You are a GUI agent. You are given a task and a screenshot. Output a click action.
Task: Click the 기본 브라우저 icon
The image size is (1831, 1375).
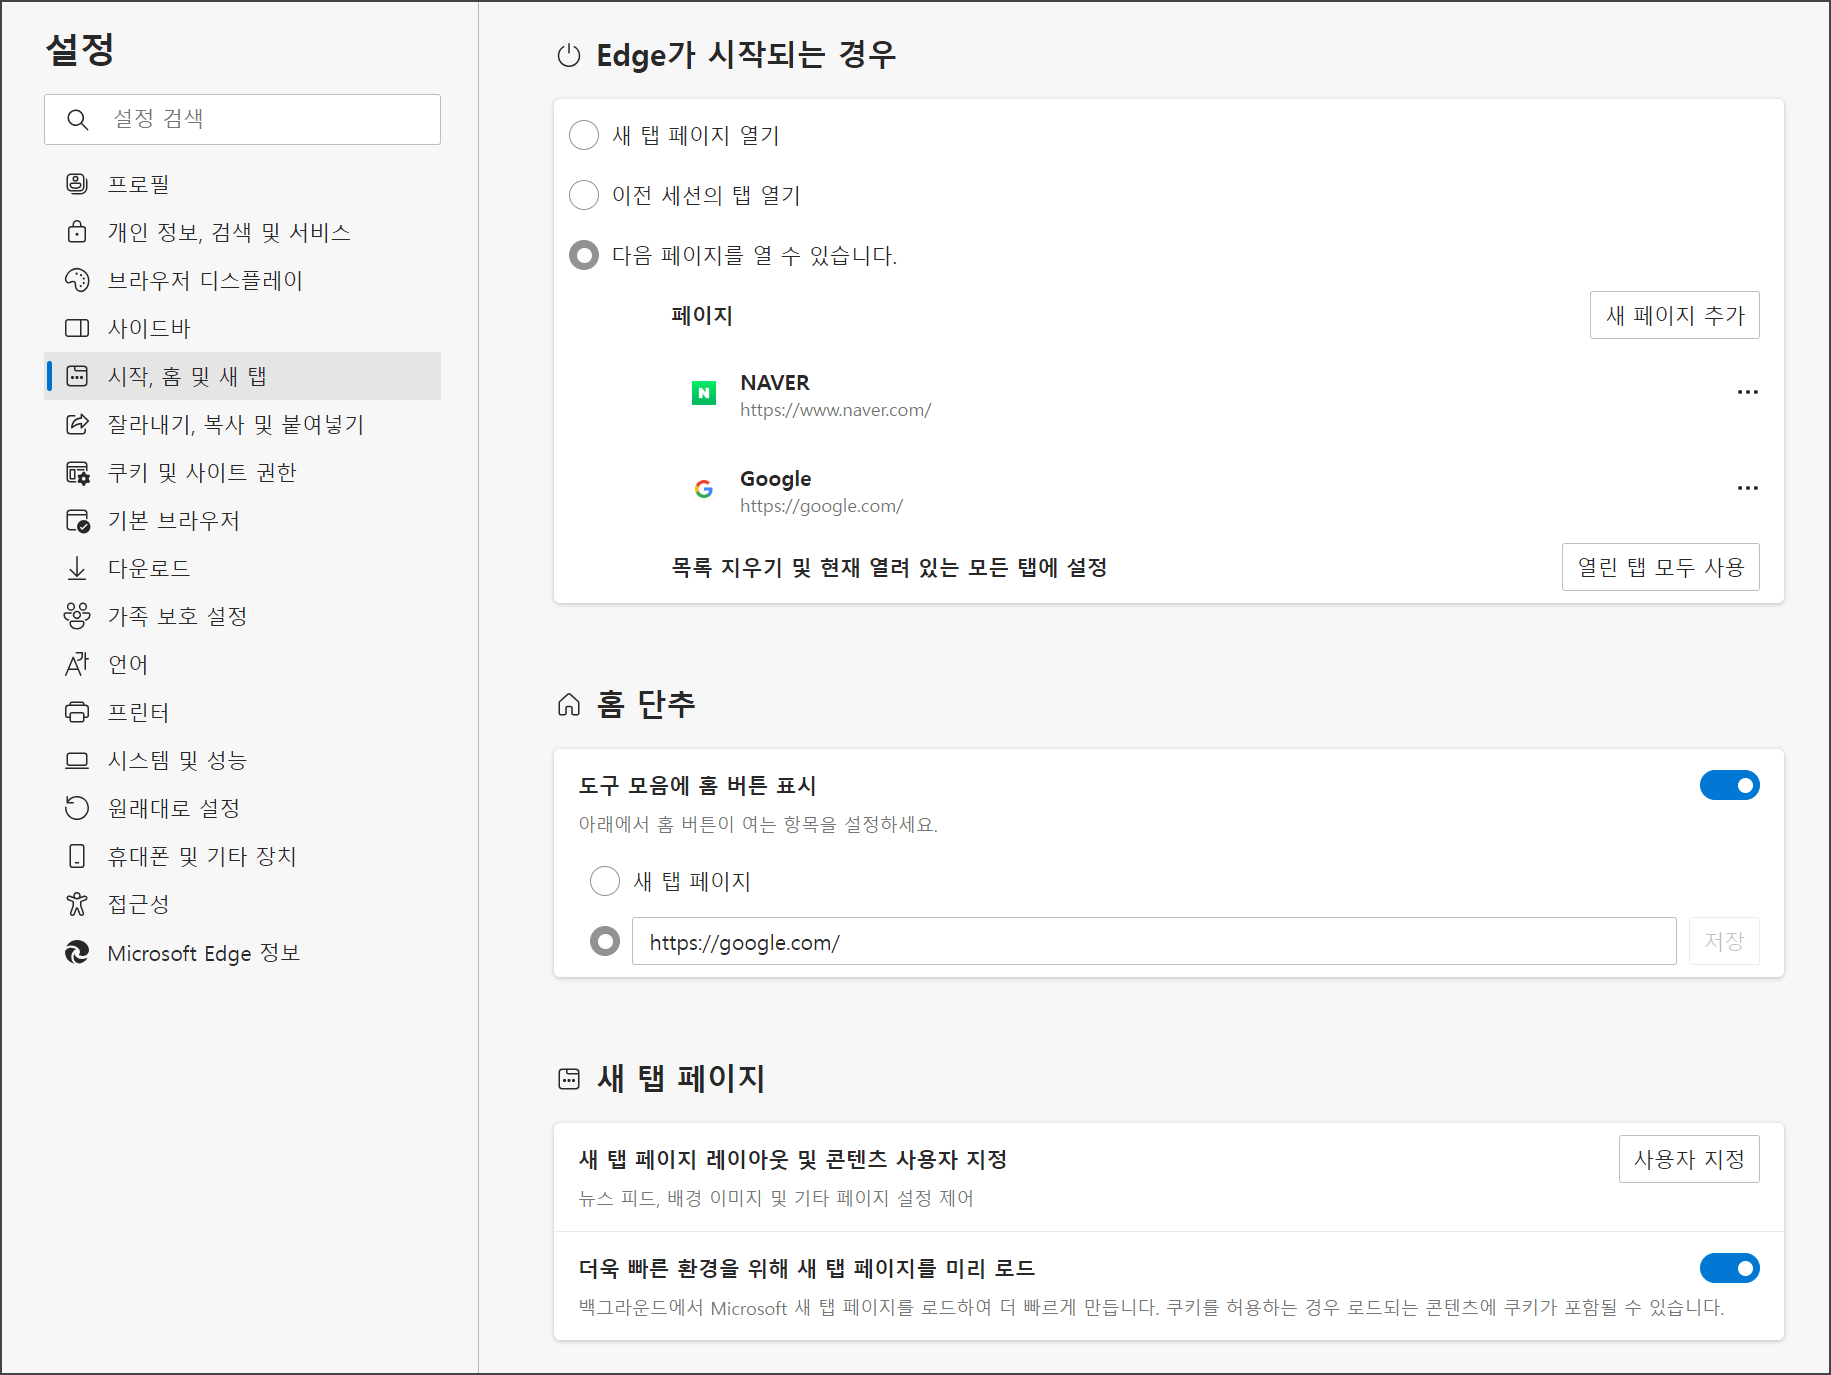77,520
